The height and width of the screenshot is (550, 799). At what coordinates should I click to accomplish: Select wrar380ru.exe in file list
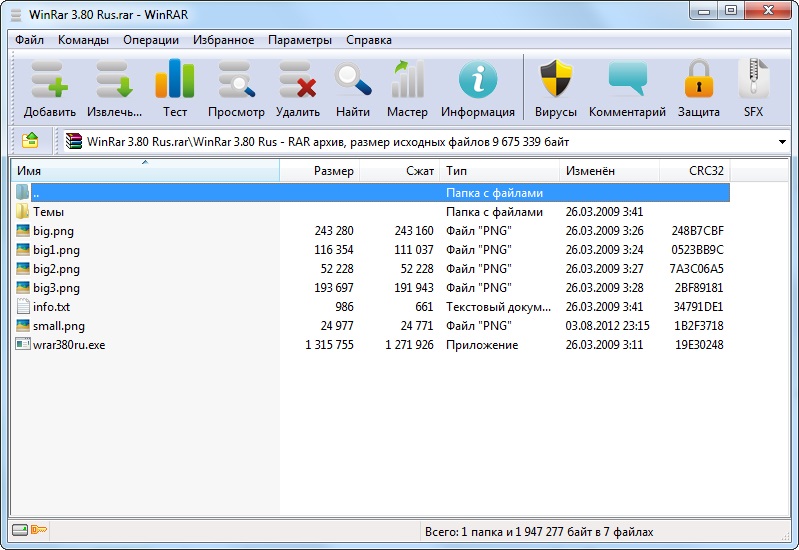pos(68,345)
